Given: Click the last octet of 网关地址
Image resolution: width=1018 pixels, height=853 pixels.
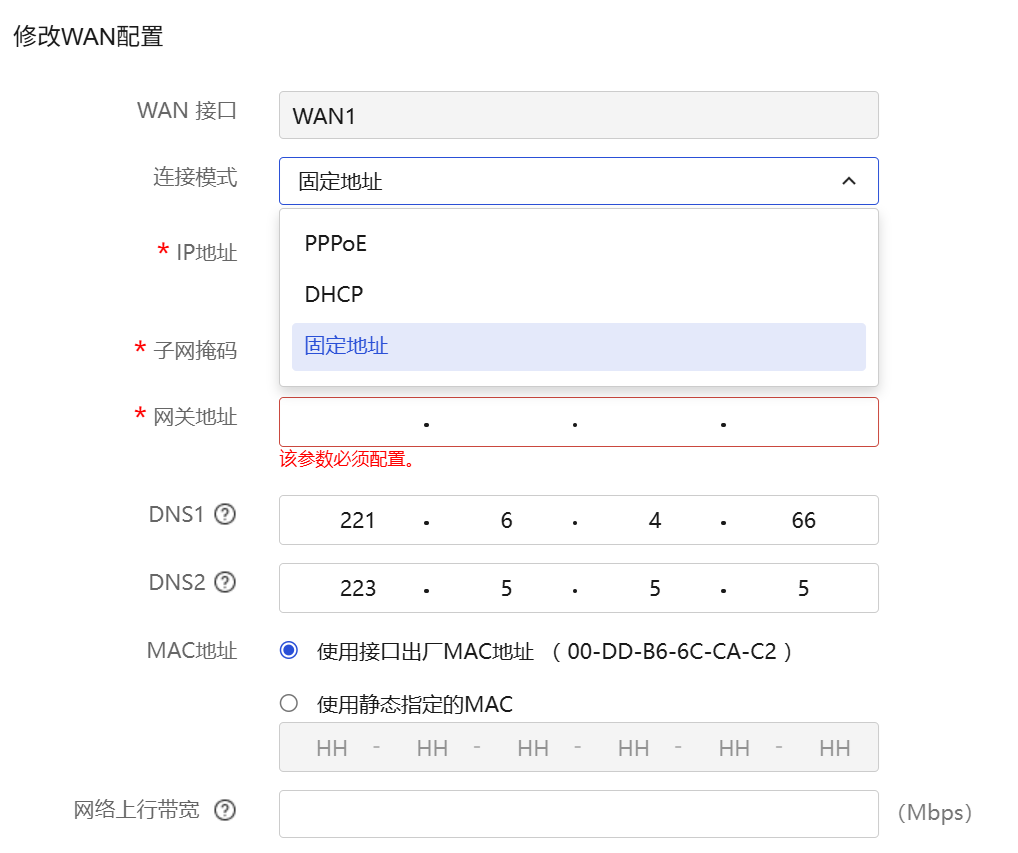Looking at the screenshot, I should [801, 423].
